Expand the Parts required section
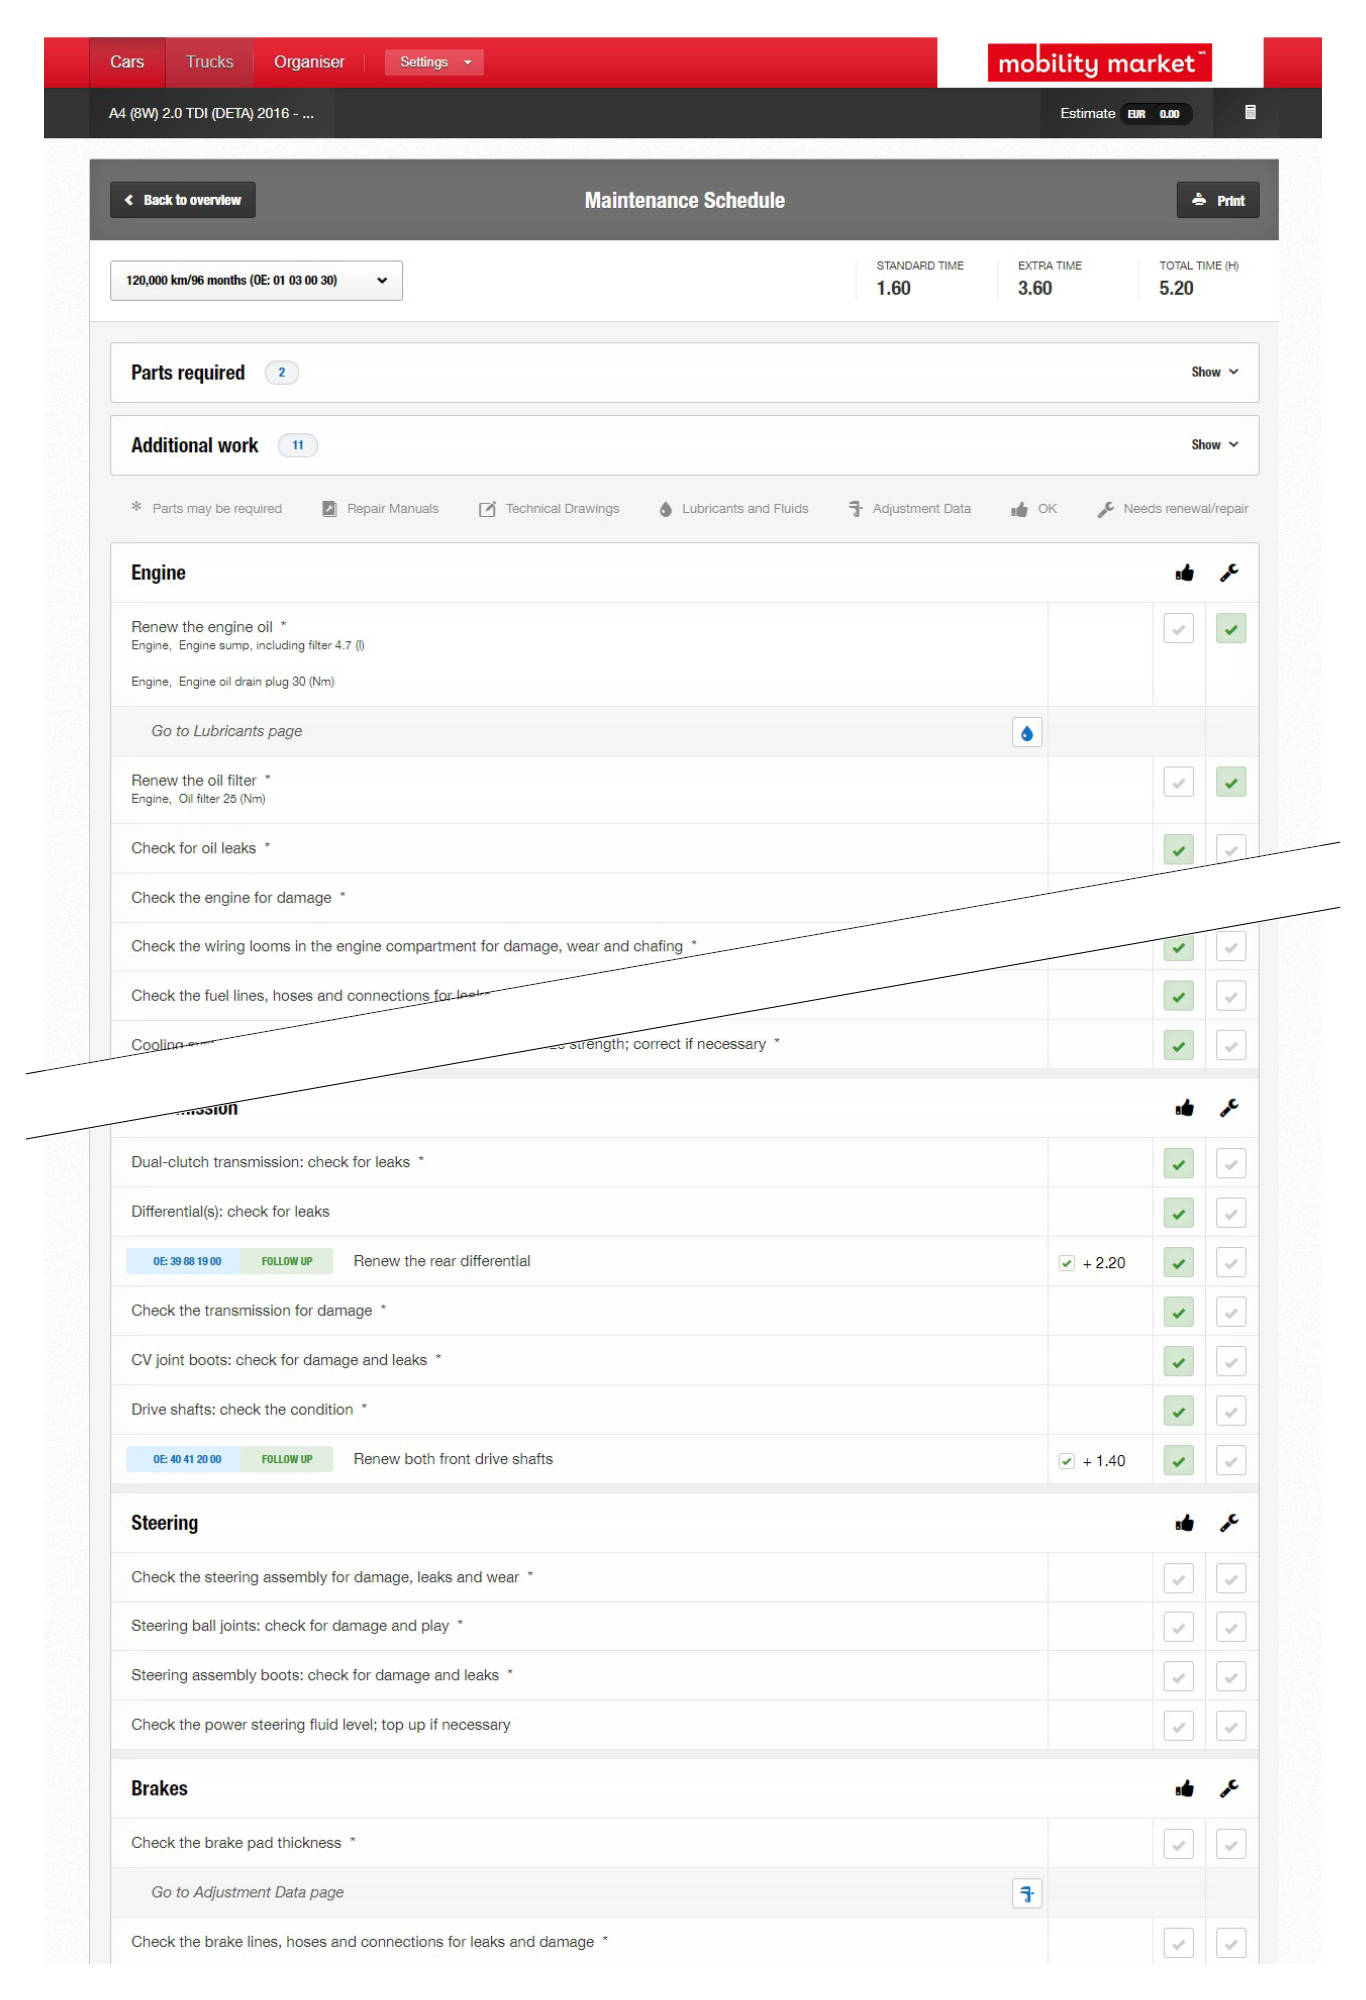Viewport: 1366px width, 2000px height. (x=1213, y=372)
